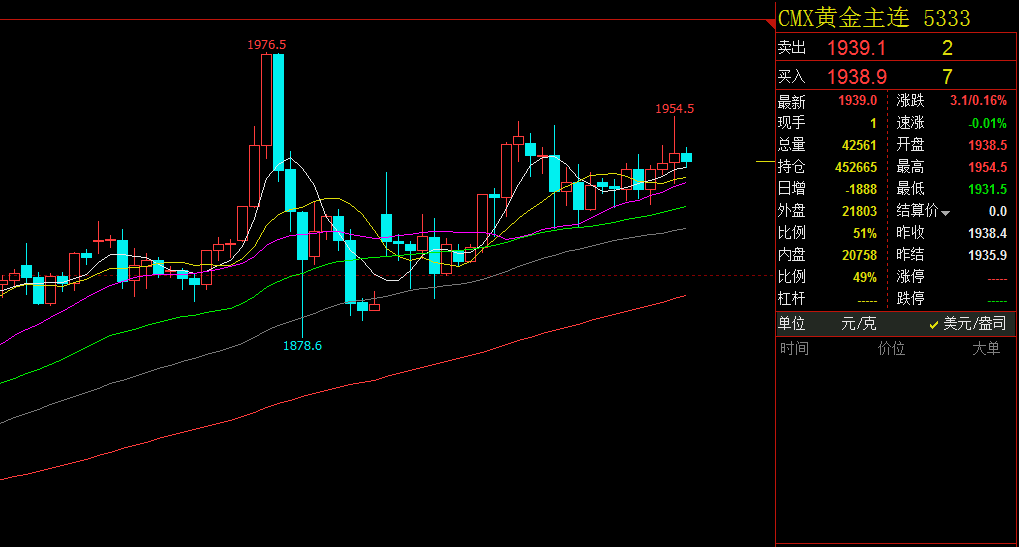Click the 买入 quantity 7

coord(947,77)
